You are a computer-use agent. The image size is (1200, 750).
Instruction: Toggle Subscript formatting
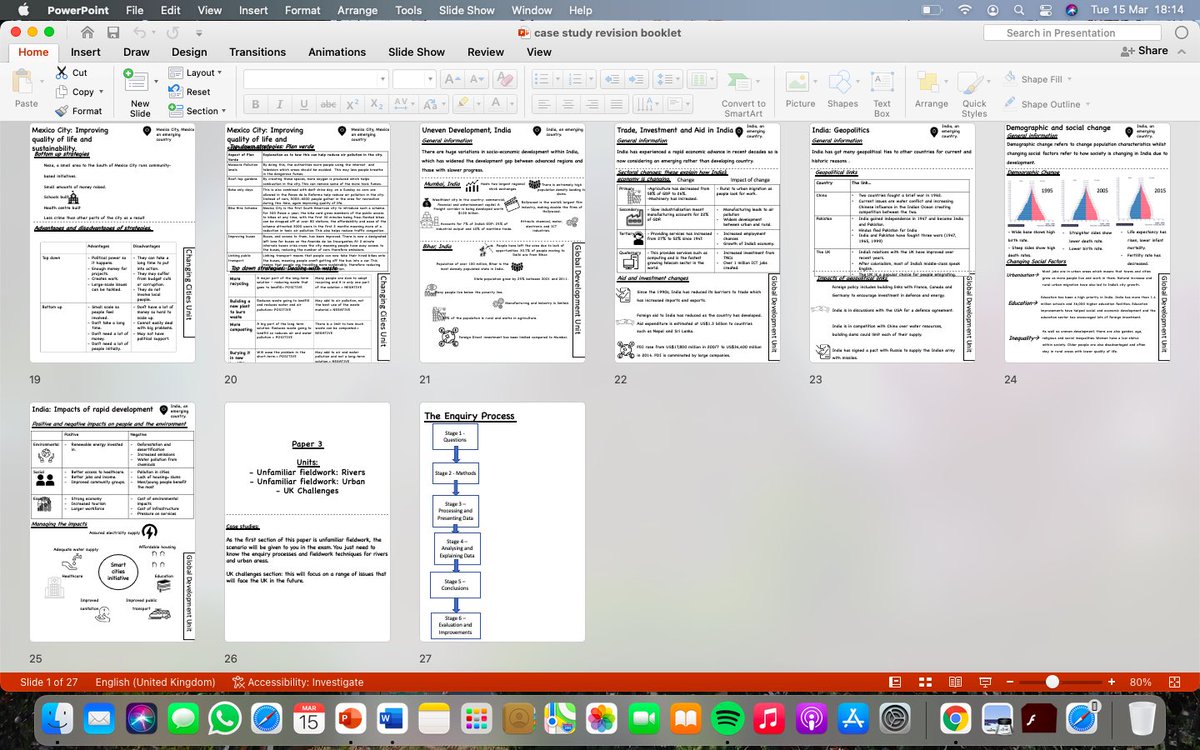coord(377,105)
